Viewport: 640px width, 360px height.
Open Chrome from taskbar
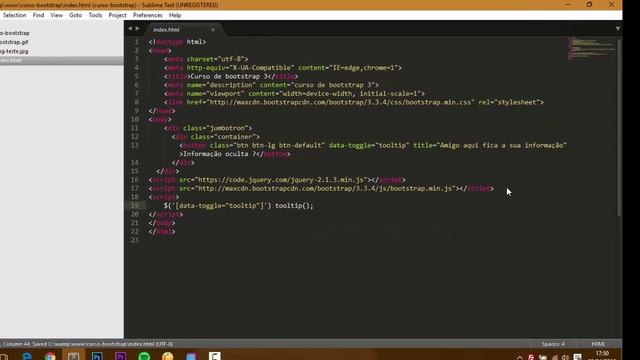(x=50, y=356)
